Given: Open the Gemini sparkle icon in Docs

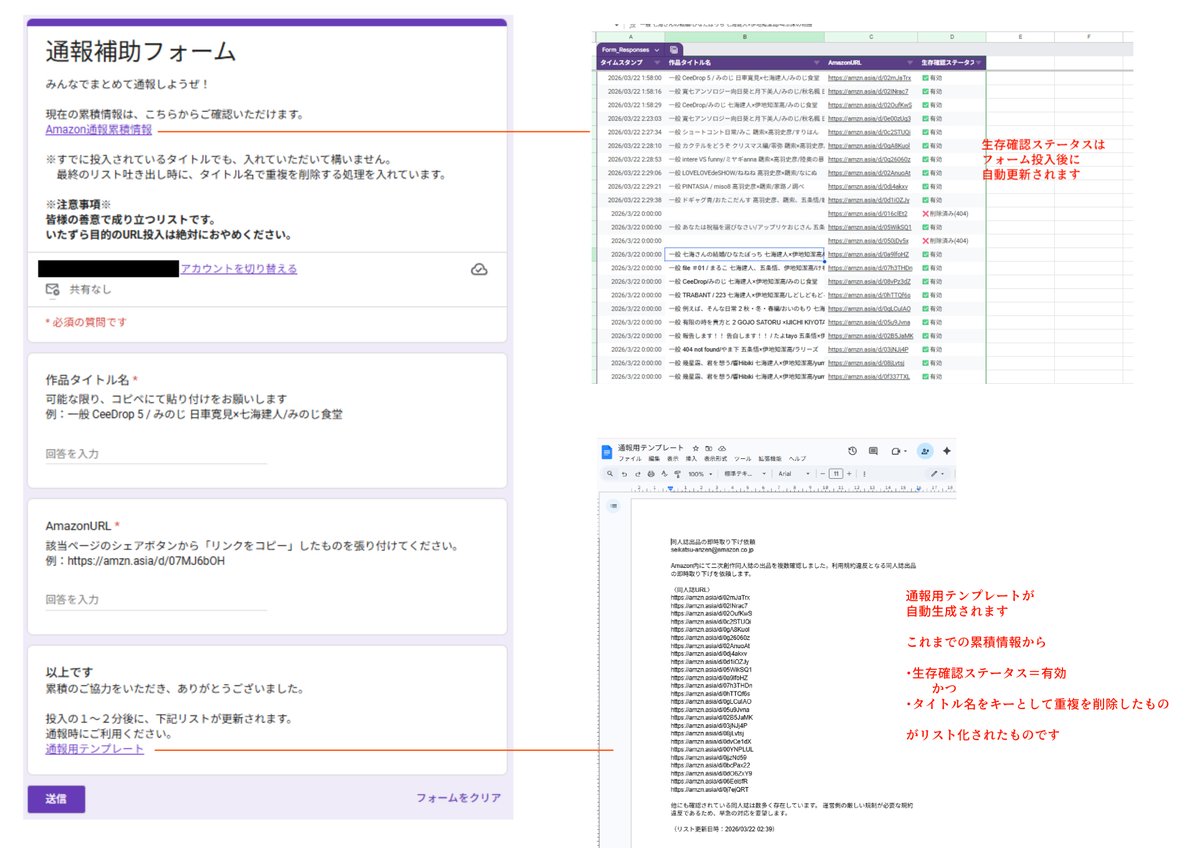Looking at the screenshot, I should tap(947, 451).
